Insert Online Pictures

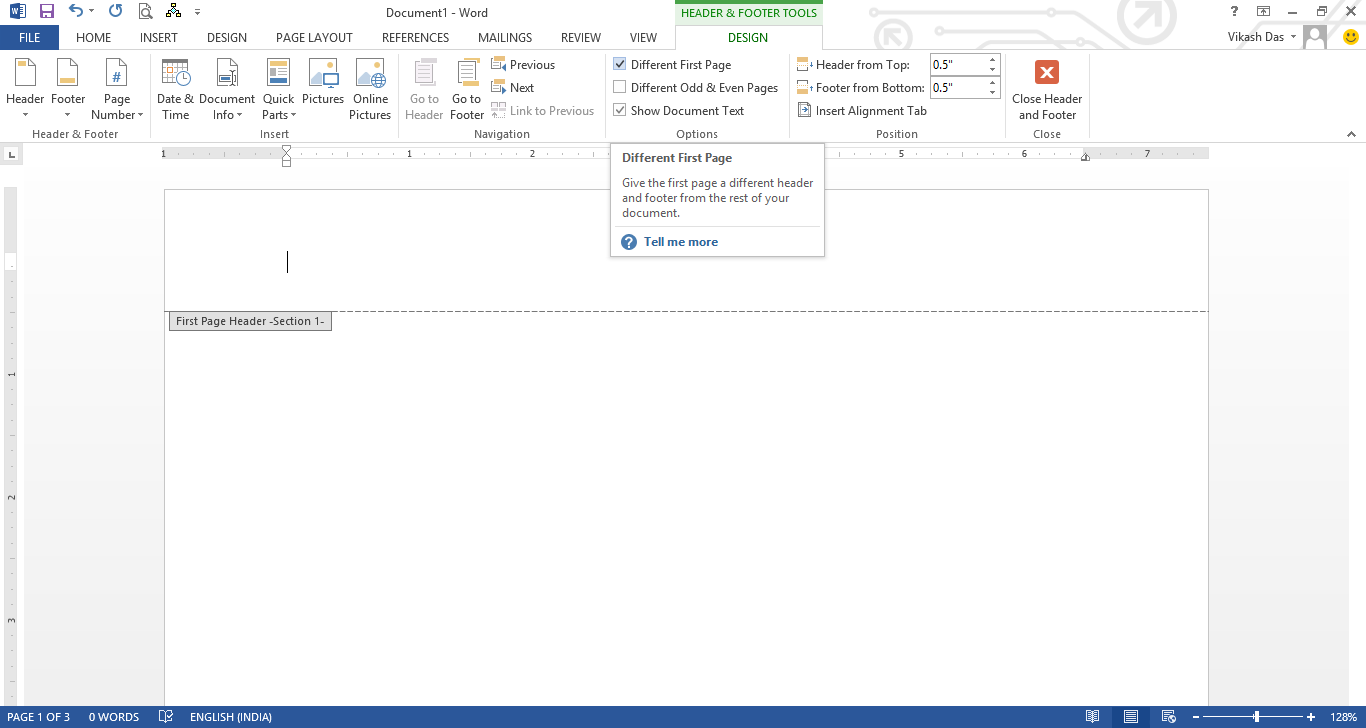point(370,89)
